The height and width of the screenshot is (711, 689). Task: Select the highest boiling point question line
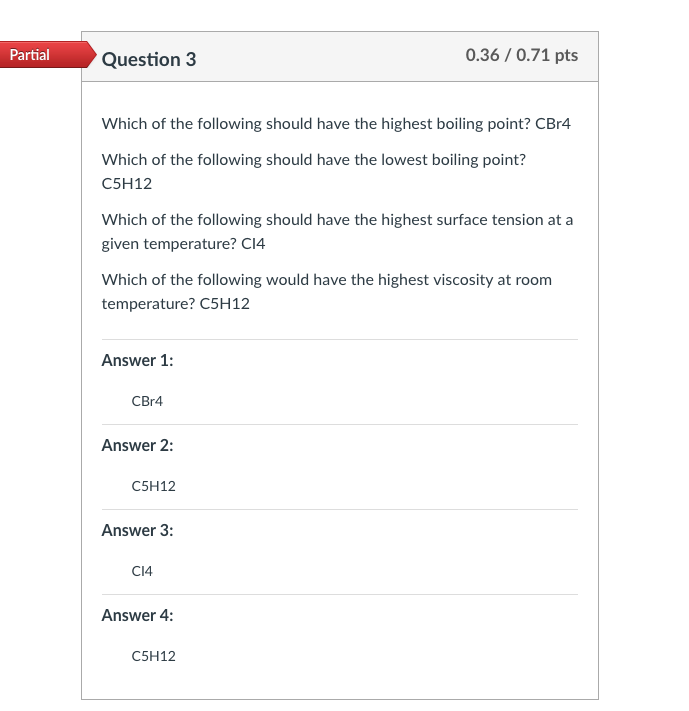pos(336,123)
